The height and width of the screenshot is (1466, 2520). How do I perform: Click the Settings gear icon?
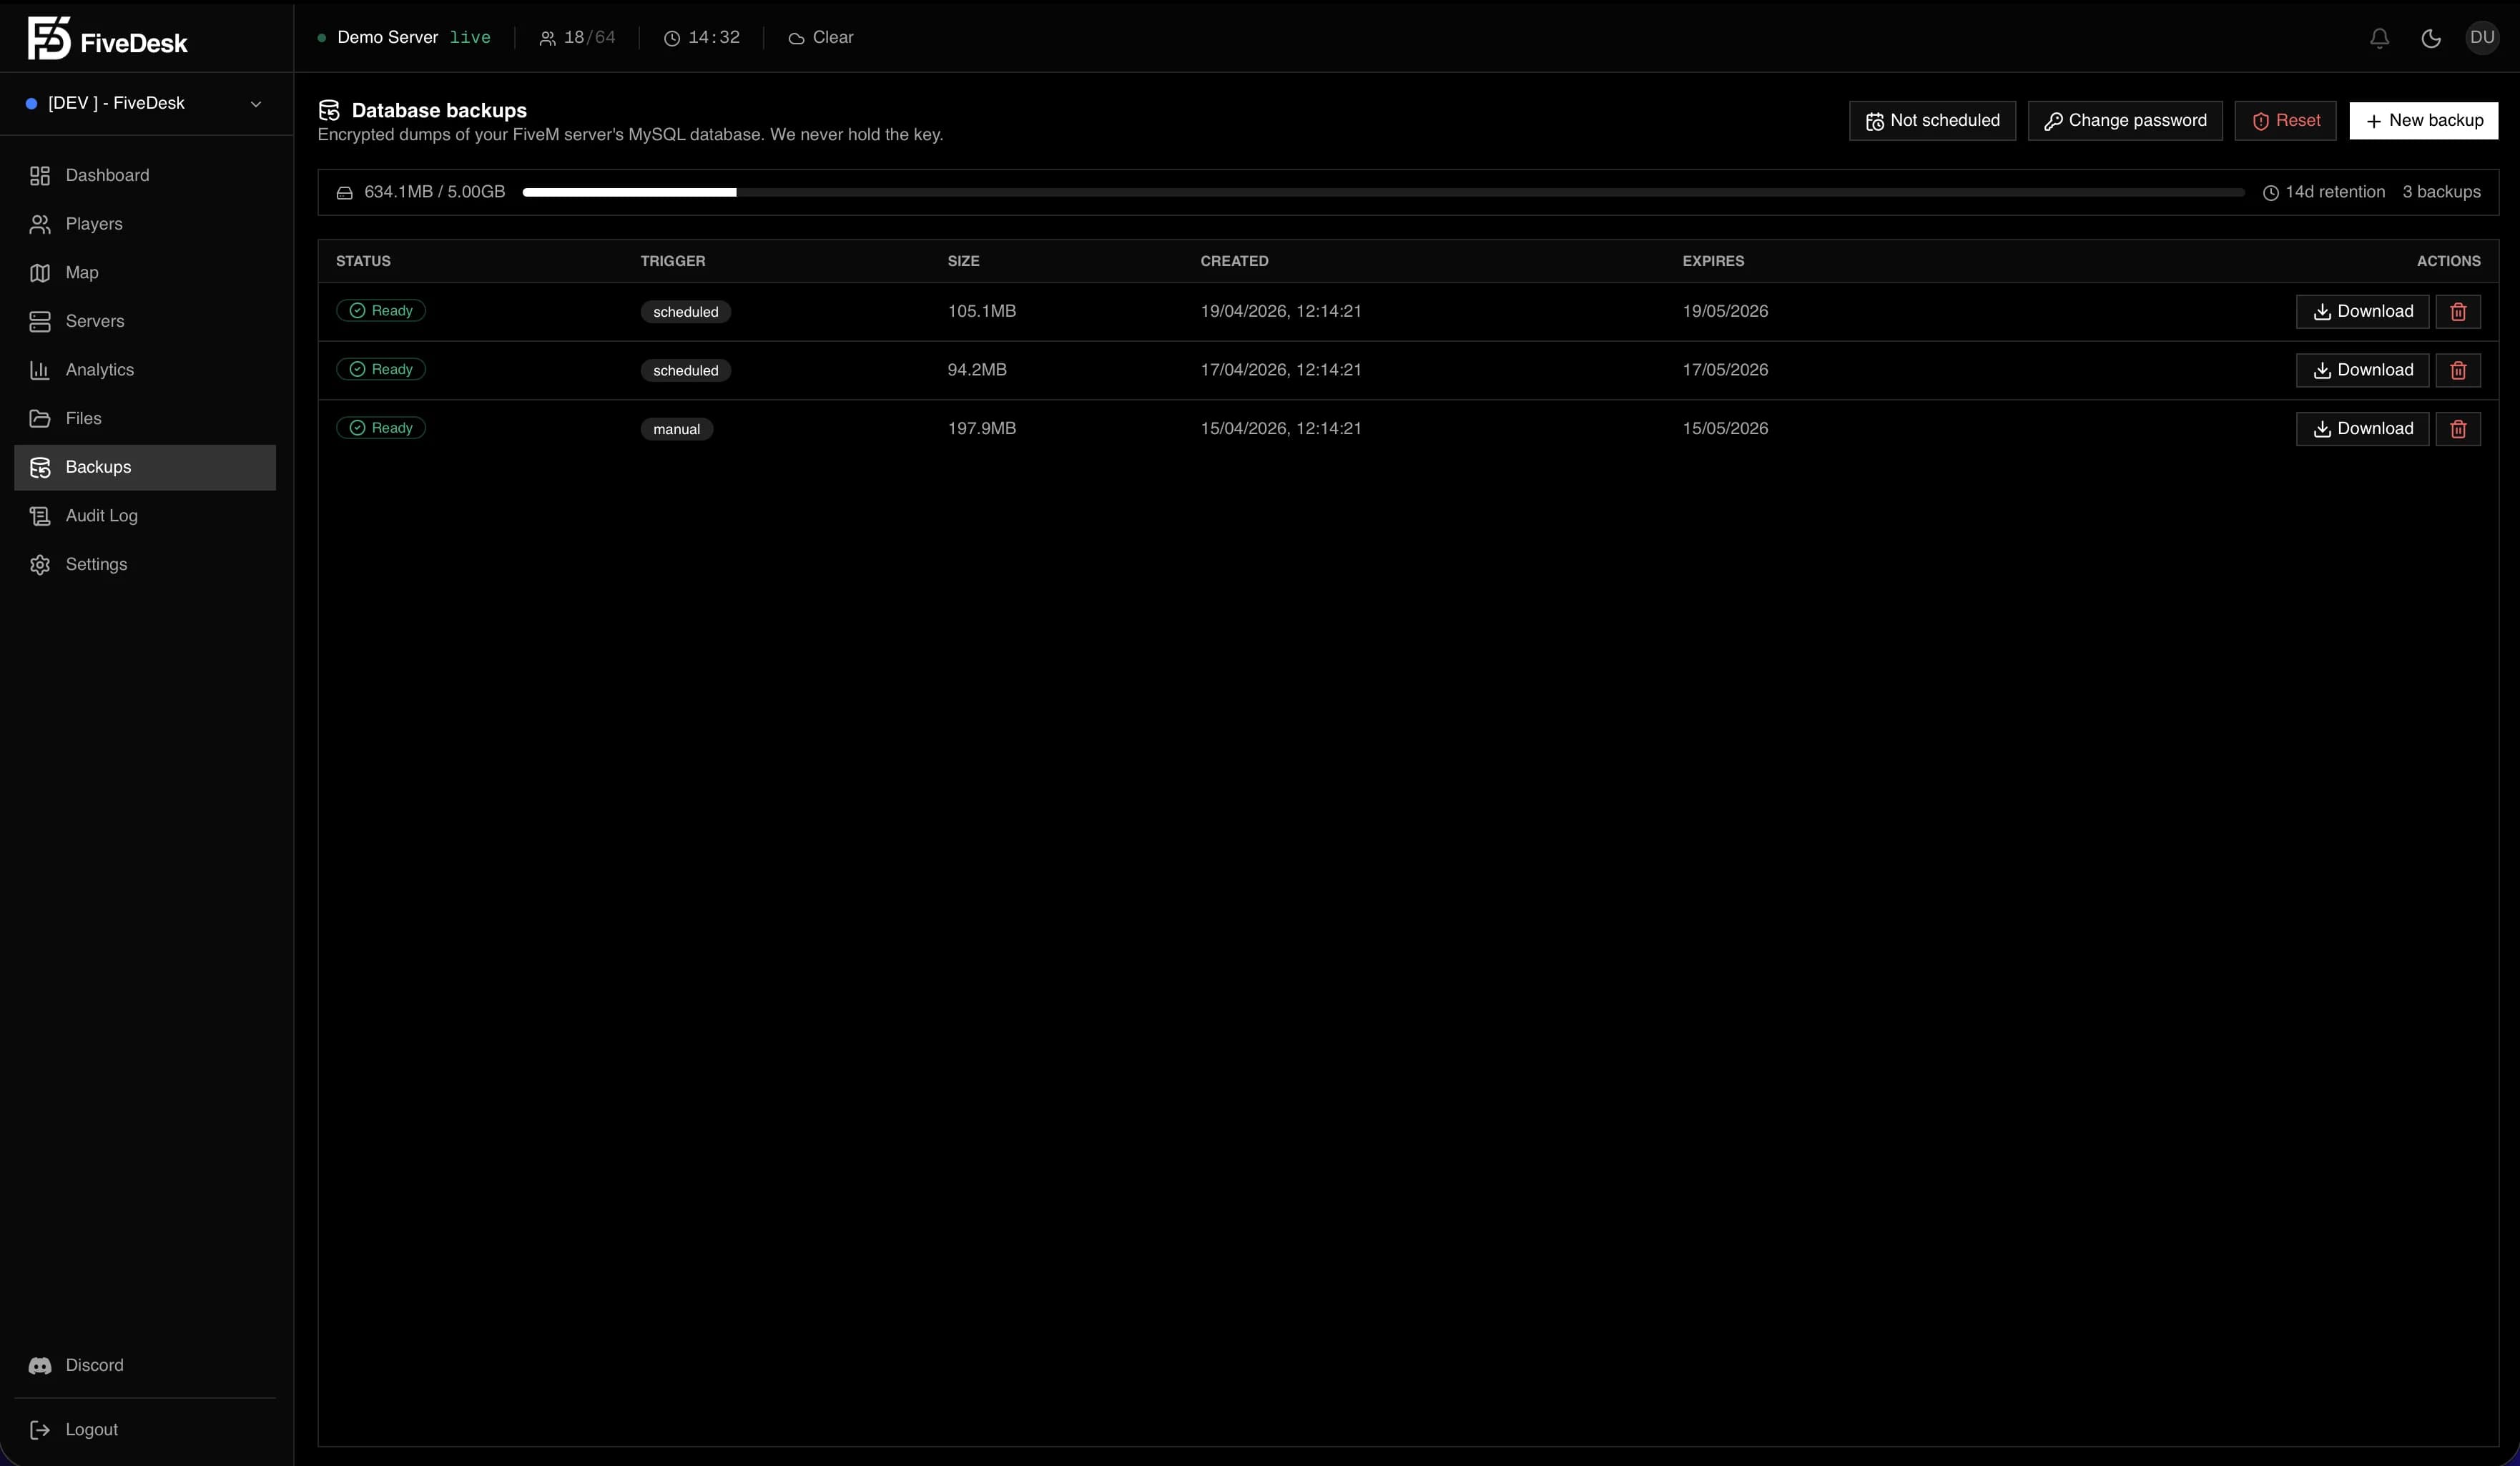(40, 564)
